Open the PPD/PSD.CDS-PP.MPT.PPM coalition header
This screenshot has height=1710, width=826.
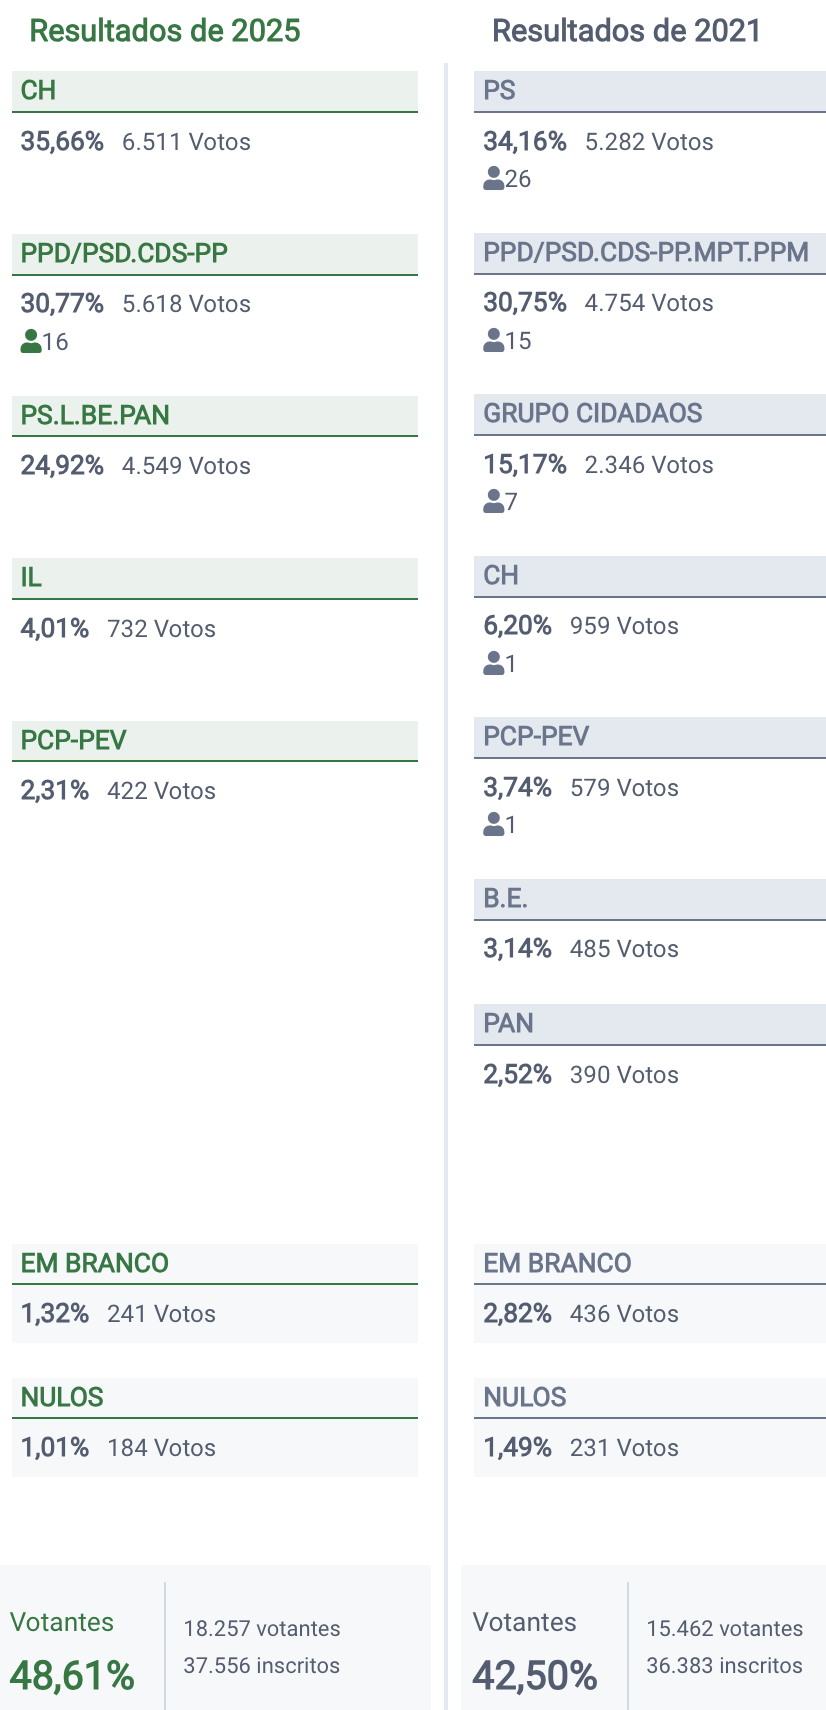649,252
